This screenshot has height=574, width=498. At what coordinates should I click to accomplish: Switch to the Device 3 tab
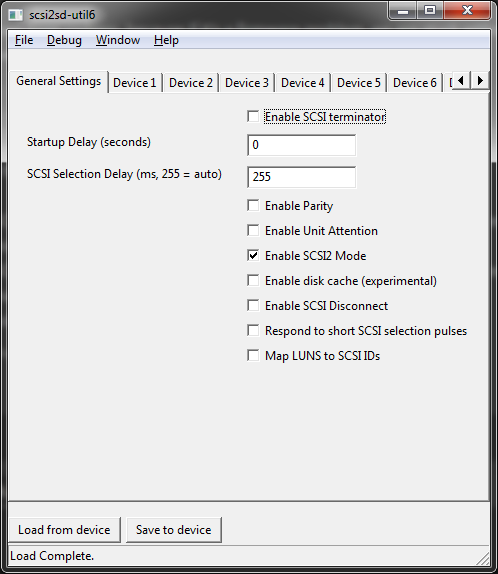[x=247, y=83]
